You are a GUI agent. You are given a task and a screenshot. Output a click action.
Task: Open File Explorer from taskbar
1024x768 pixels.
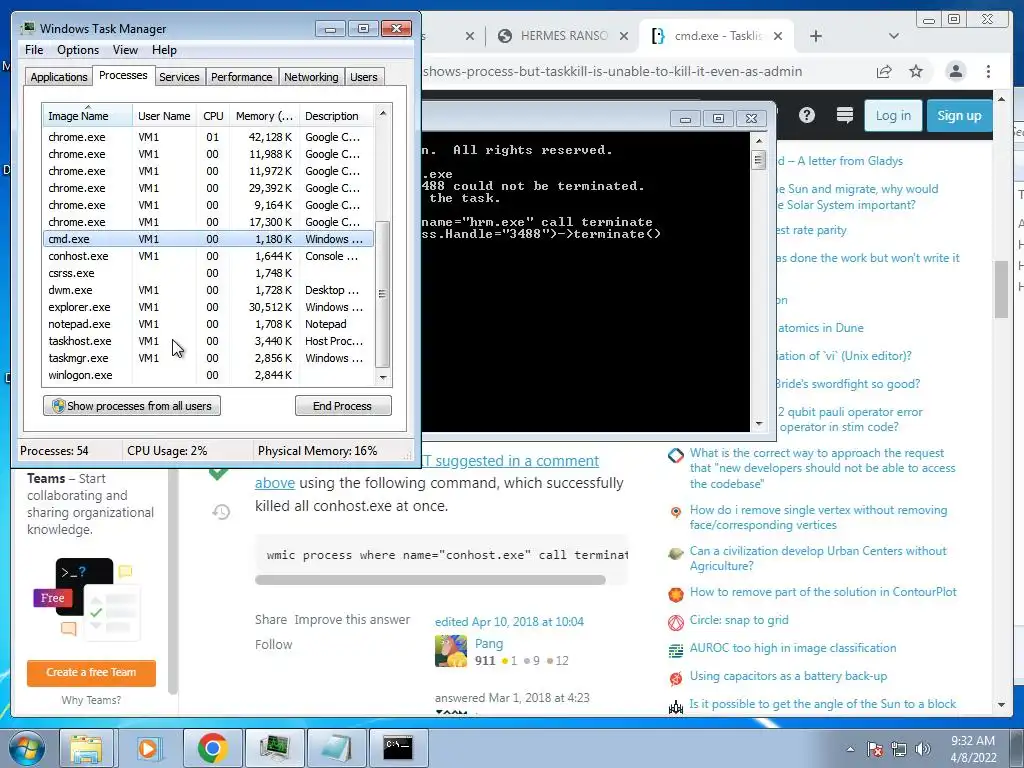[86, 748]
